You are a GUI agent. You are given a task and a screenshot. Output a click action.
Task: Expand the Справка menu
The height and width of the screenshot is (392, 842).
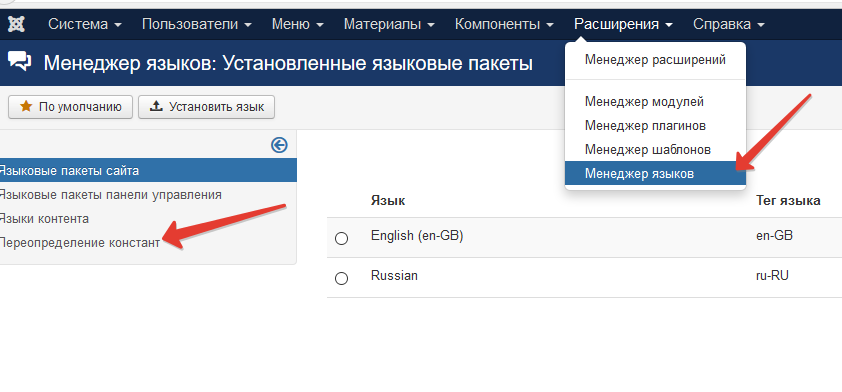729,24
